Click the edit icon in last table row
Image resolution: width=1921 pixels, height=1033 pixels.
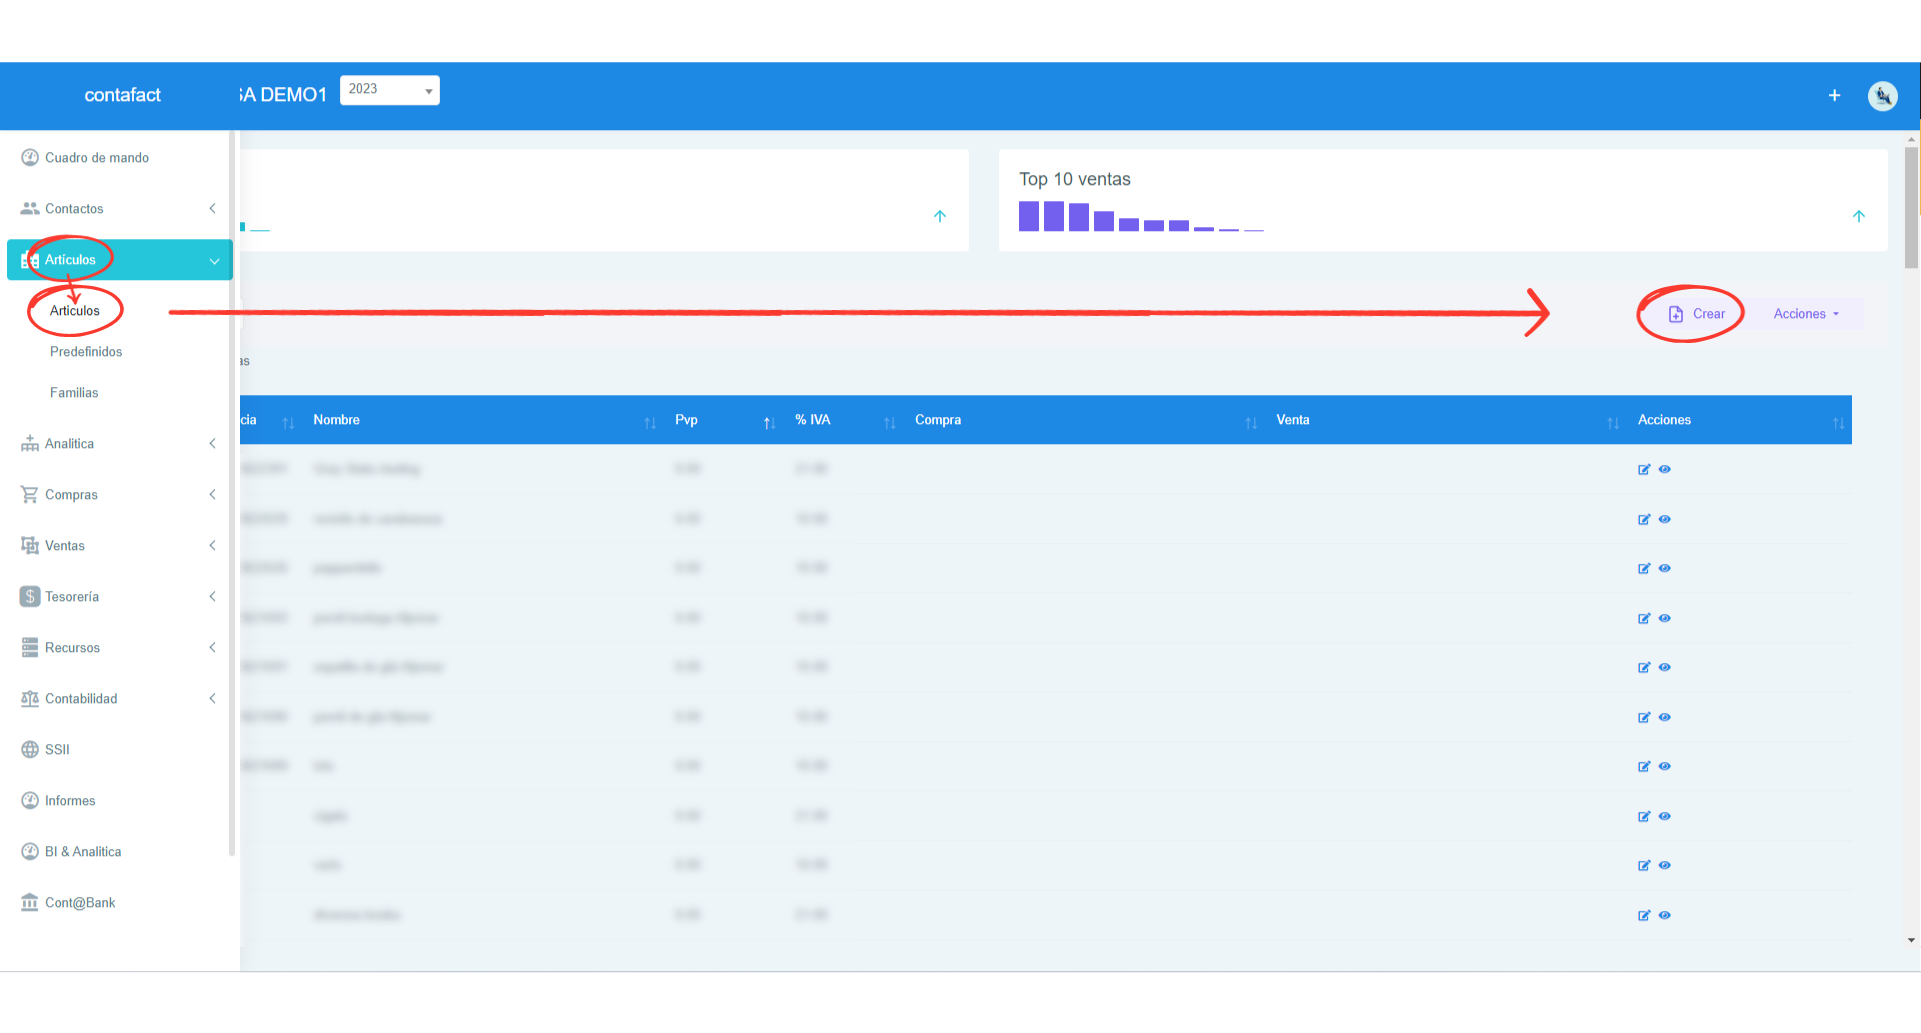(x=1643, y=916)
